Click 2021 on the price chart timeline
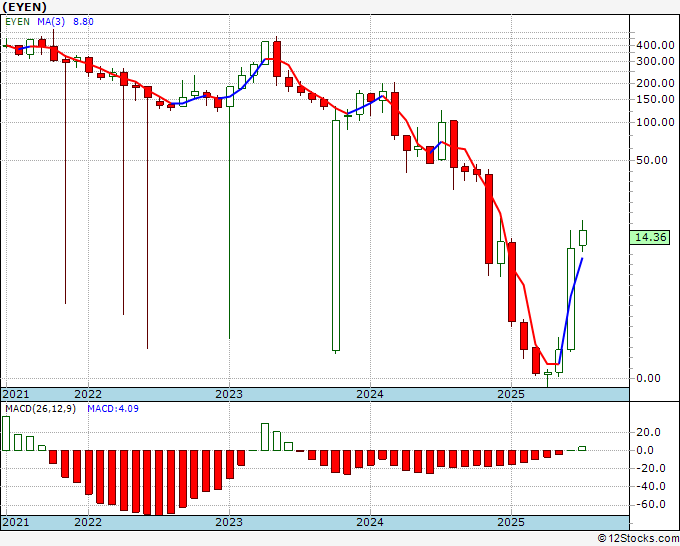680x546 pixels. pyautogui.click(x=16, y=394)
